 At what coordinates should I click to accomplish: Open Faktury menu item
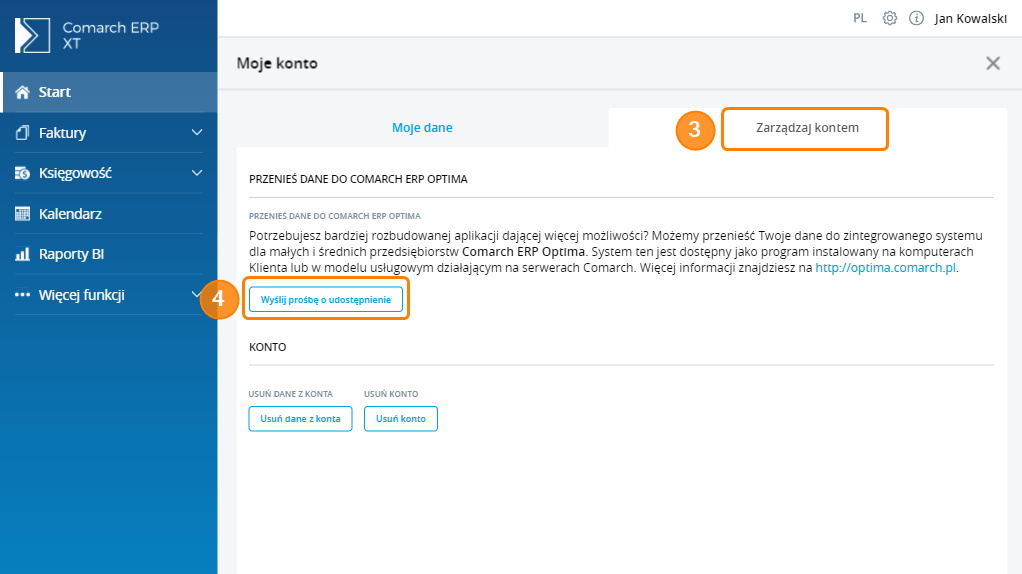[x=109, y=133]
